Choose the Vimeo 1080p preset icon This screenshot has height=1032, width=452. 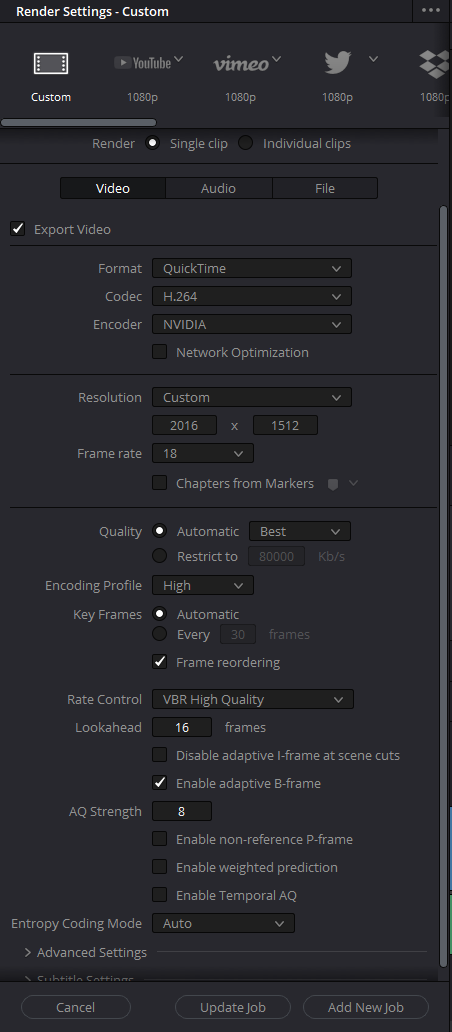point(241,63)
